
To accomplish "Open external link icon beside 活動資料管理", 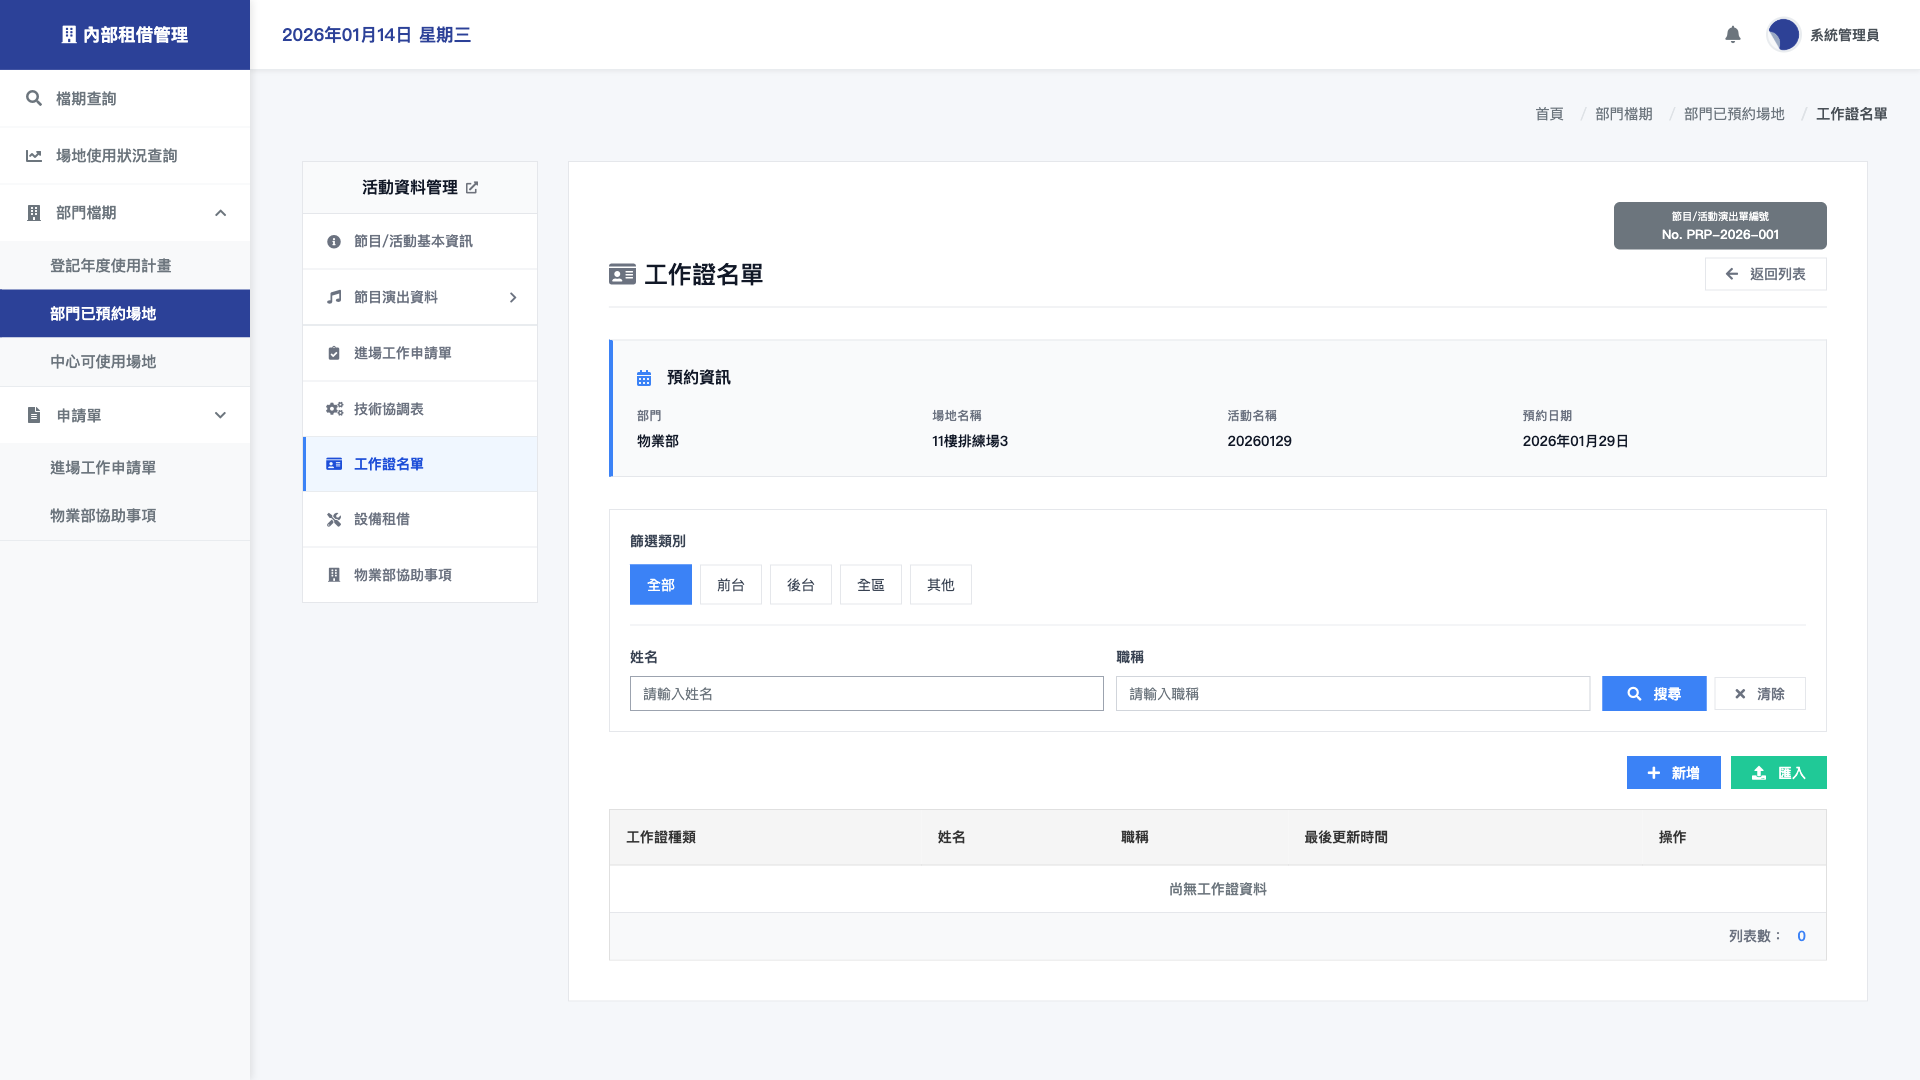I will click(472, 188).
